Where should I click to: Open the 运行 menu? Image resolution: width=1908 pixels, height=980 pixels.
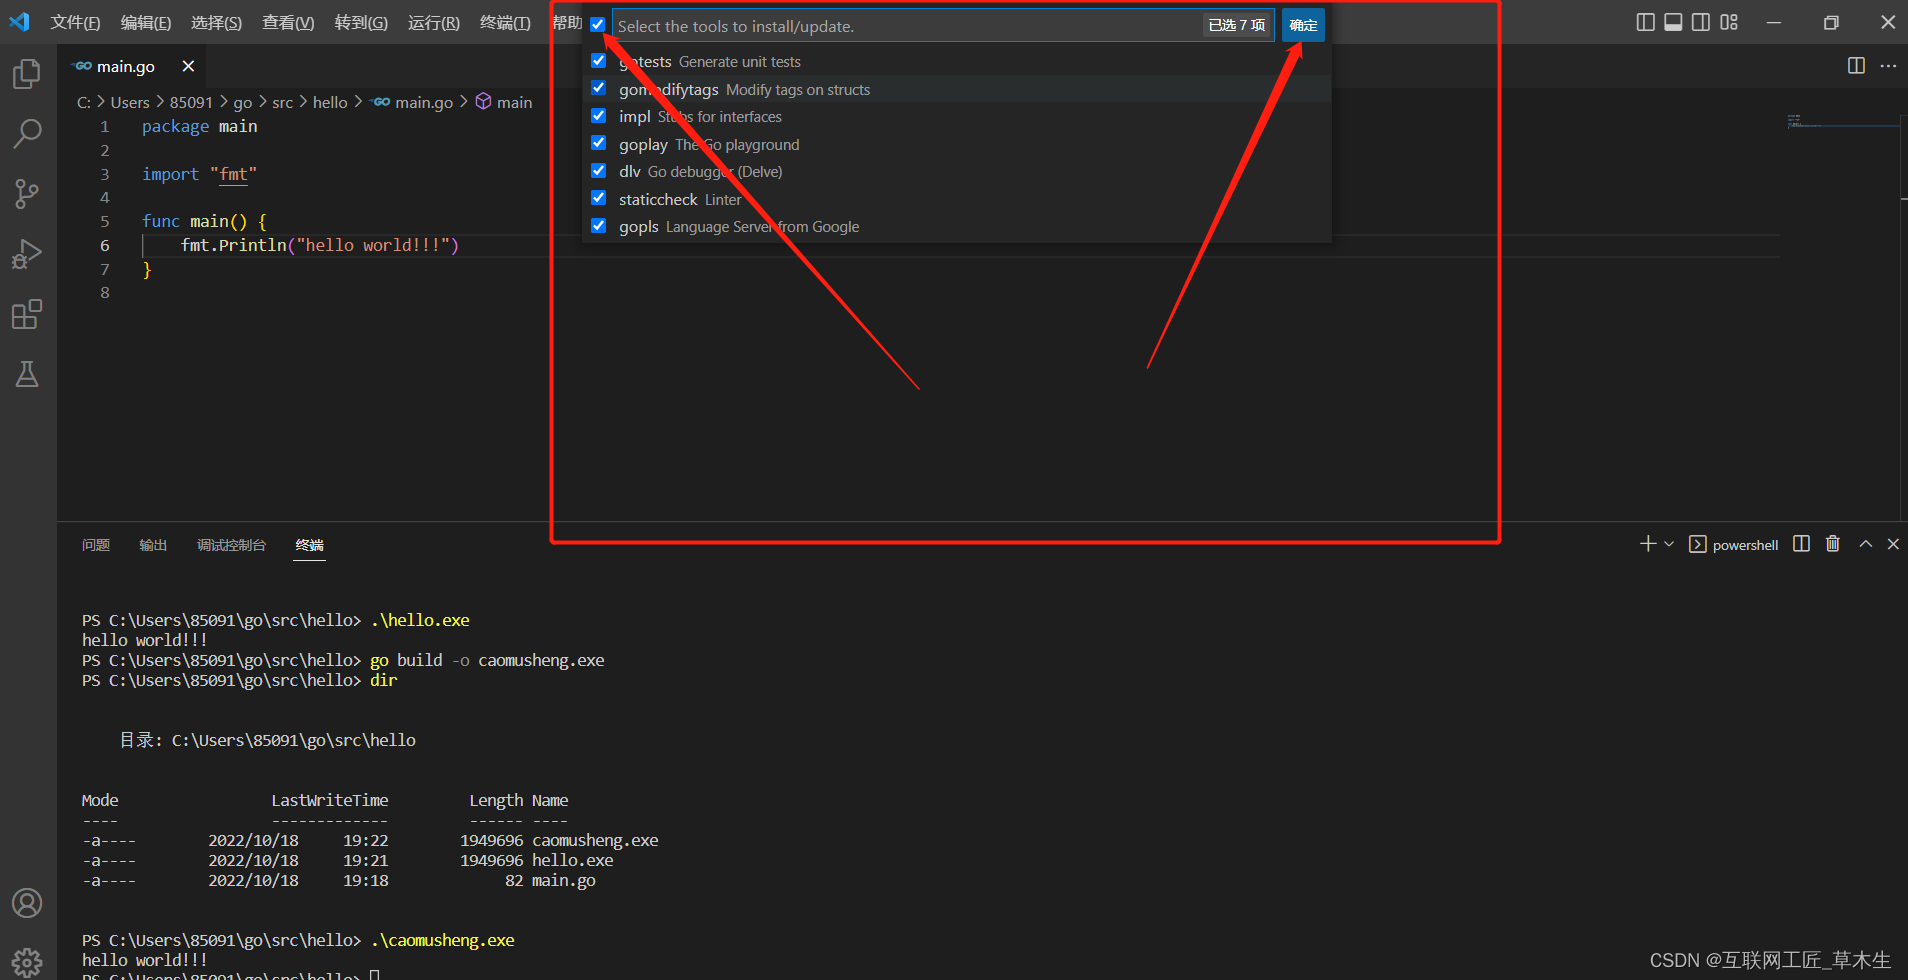point(433,22)
